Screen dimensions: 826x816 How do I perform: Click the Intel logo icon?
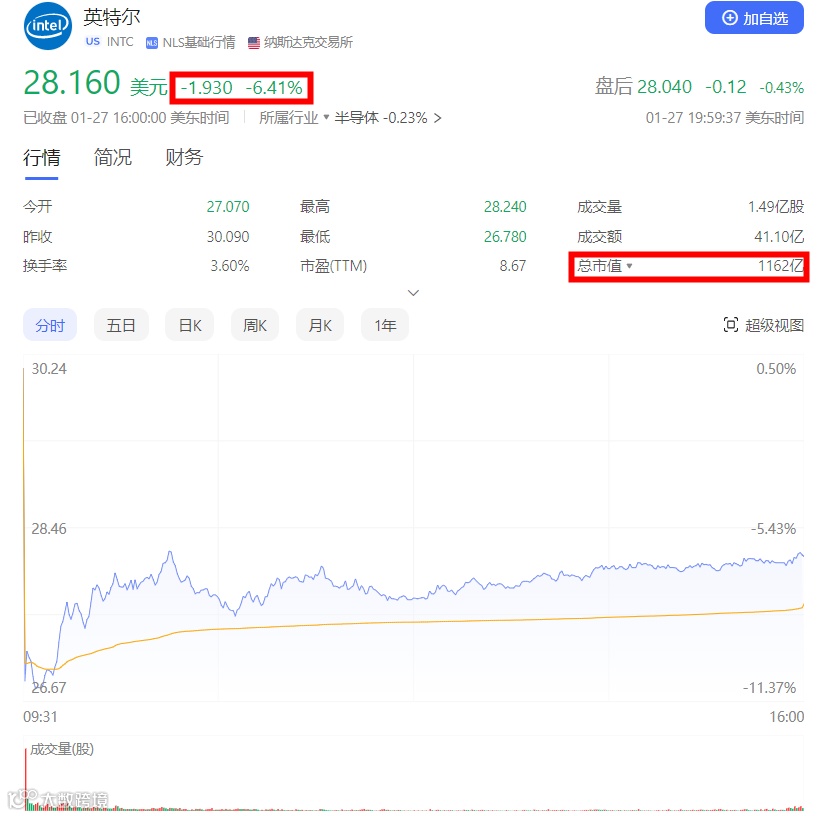point(48,26)
